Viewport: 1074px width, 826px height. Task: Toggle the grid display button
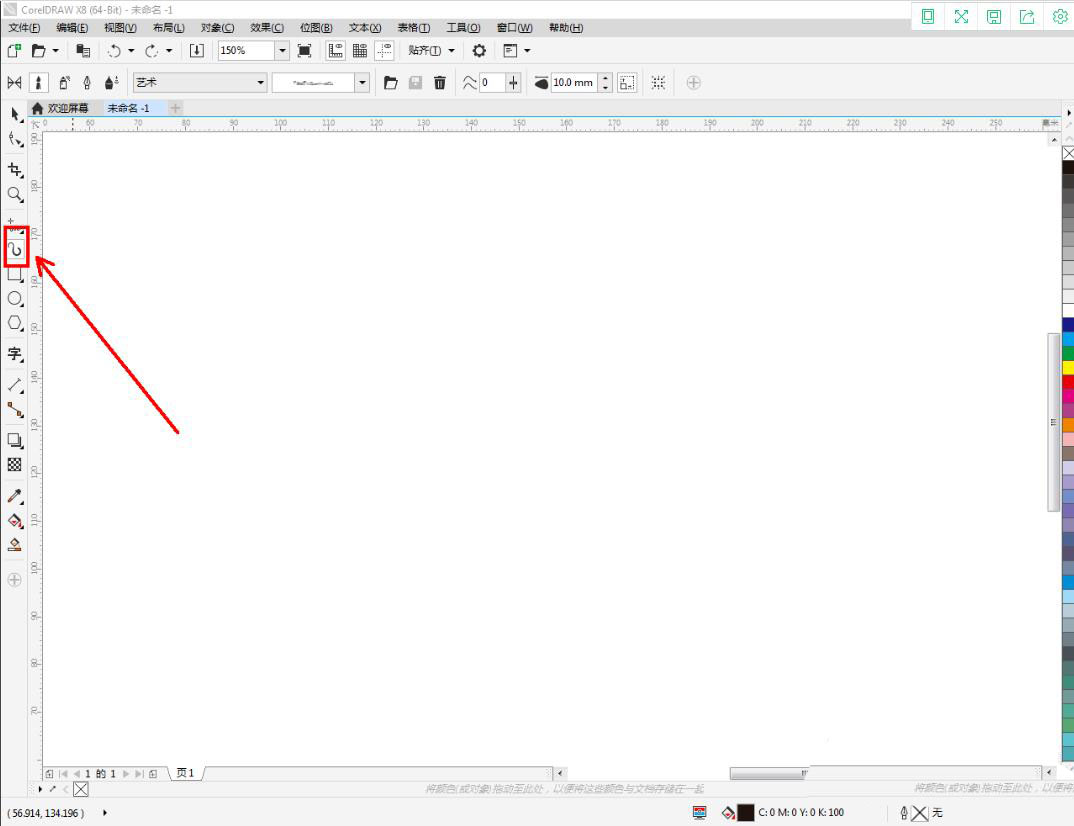360,50
